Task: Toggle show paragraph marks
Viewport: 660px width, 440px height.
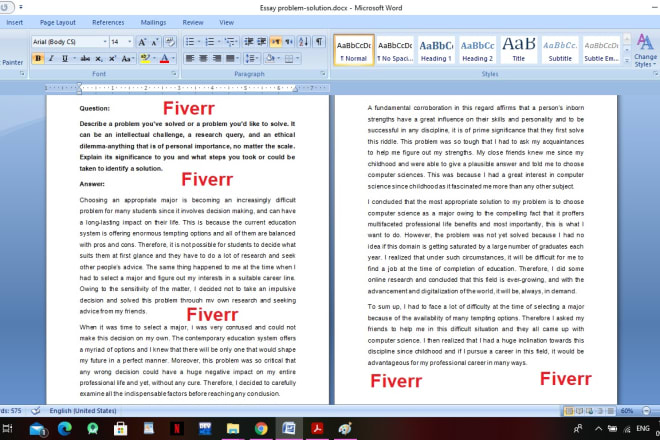Action: pyautogui.click(x=319, y=41)
